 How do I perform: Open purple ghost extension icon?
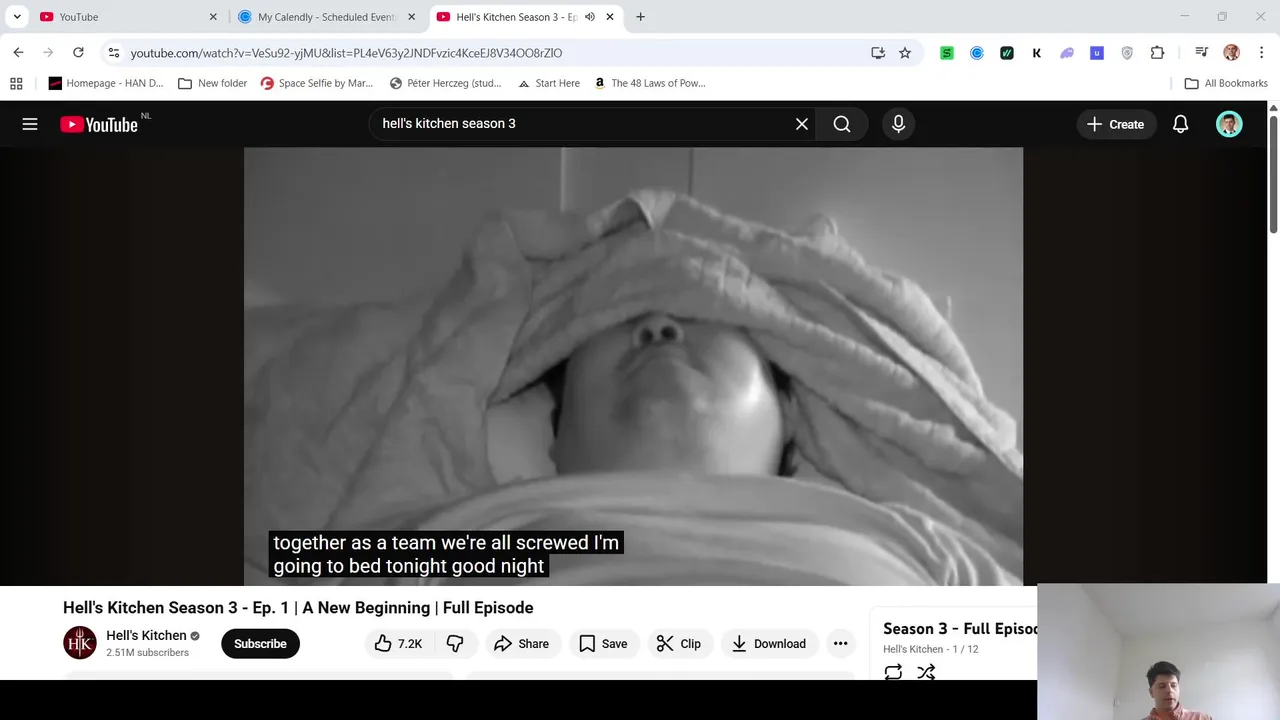pyautogui.click(x=1067, y=53)
